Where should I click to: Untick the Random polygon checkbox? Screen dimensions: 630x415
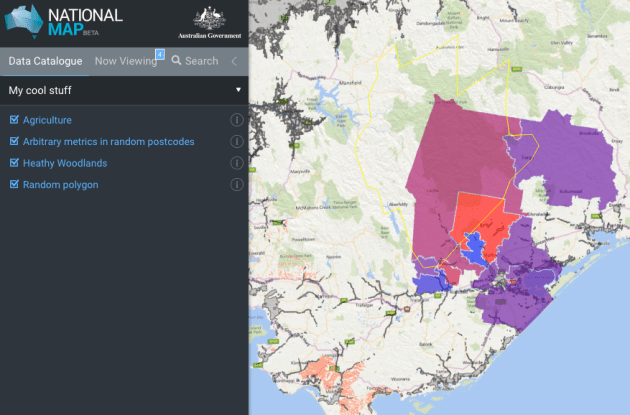click(x=14, y=184)
